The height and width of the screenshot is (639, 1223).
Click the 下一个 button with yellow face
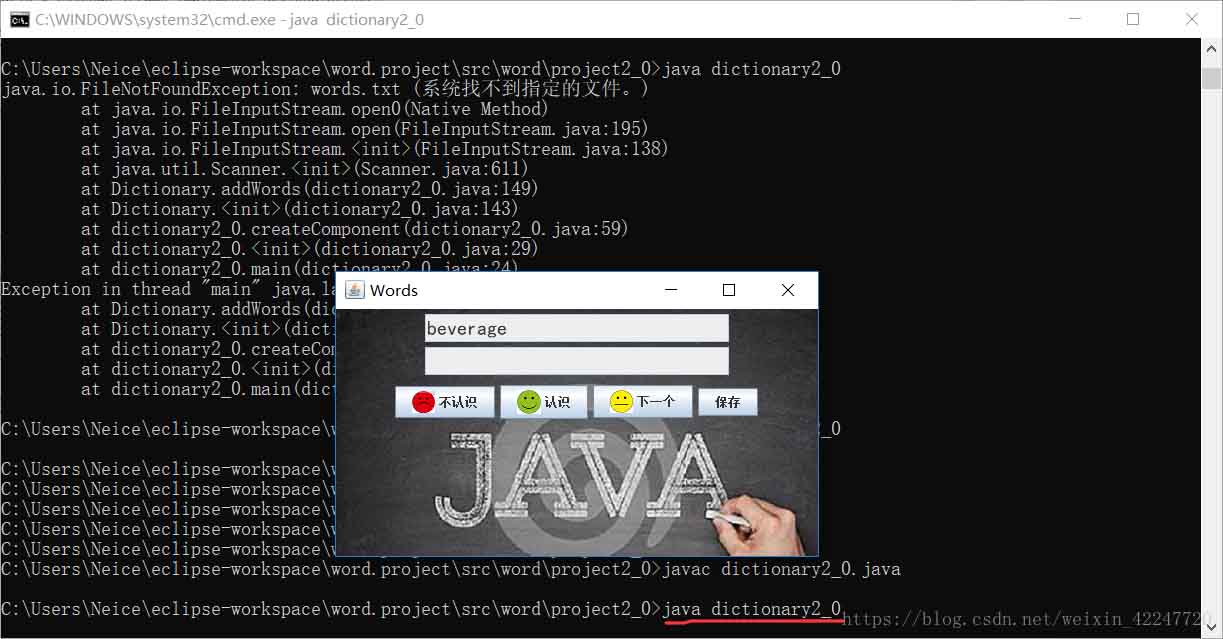point(643,402)
